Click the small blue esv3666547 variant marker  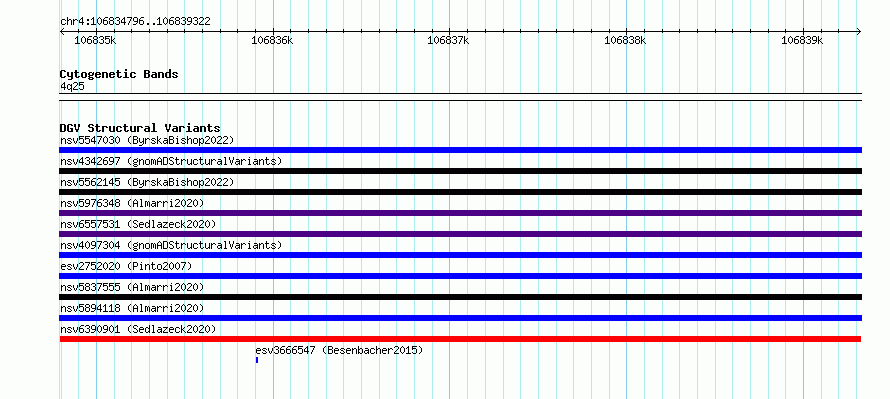click(257, 360)
